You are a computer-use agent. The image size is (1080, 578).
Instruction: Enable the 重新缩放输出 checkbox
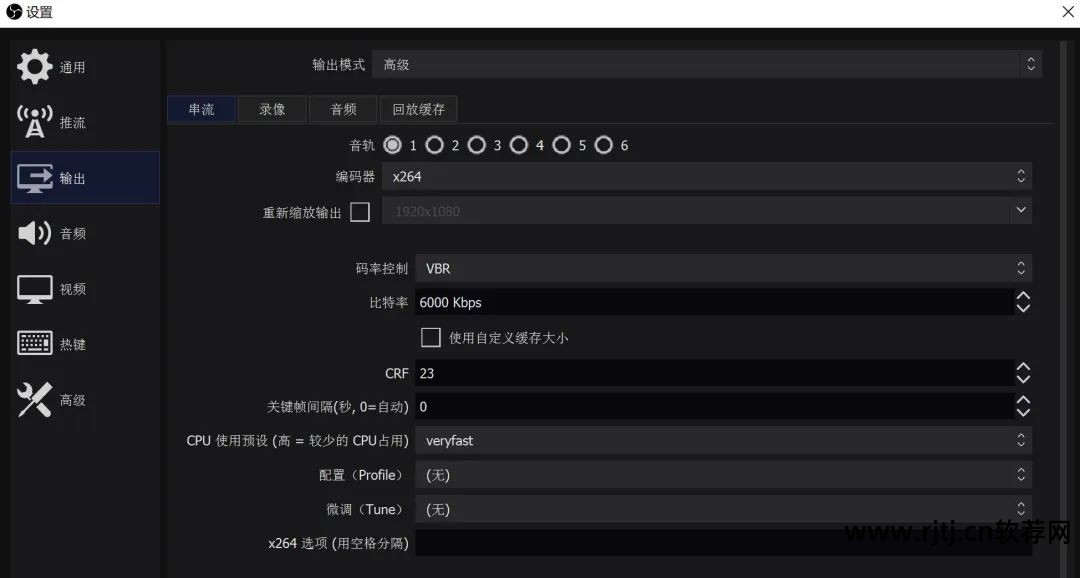tap(360, 211)
